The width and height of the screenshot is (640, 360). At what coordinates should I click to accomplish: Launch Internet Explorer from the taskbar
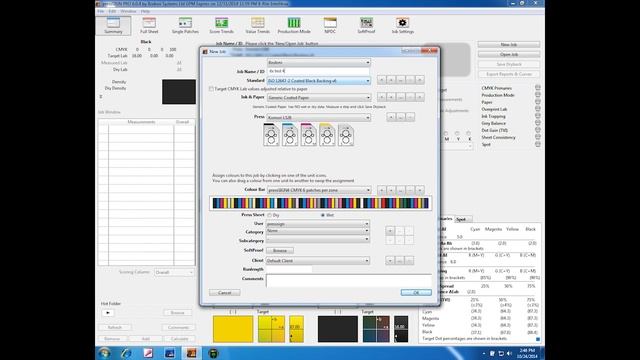126,353
